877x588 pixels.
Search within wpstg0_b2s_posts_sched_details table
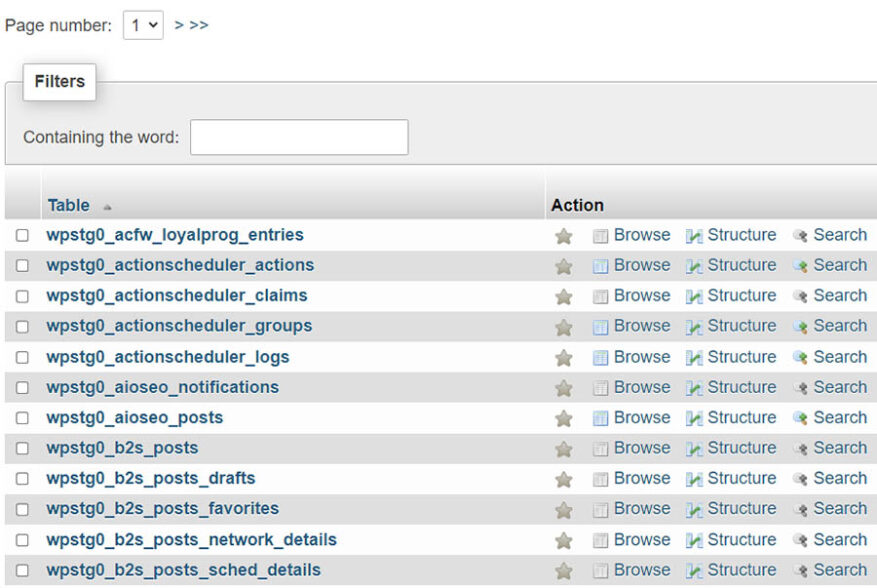[838, 569]
